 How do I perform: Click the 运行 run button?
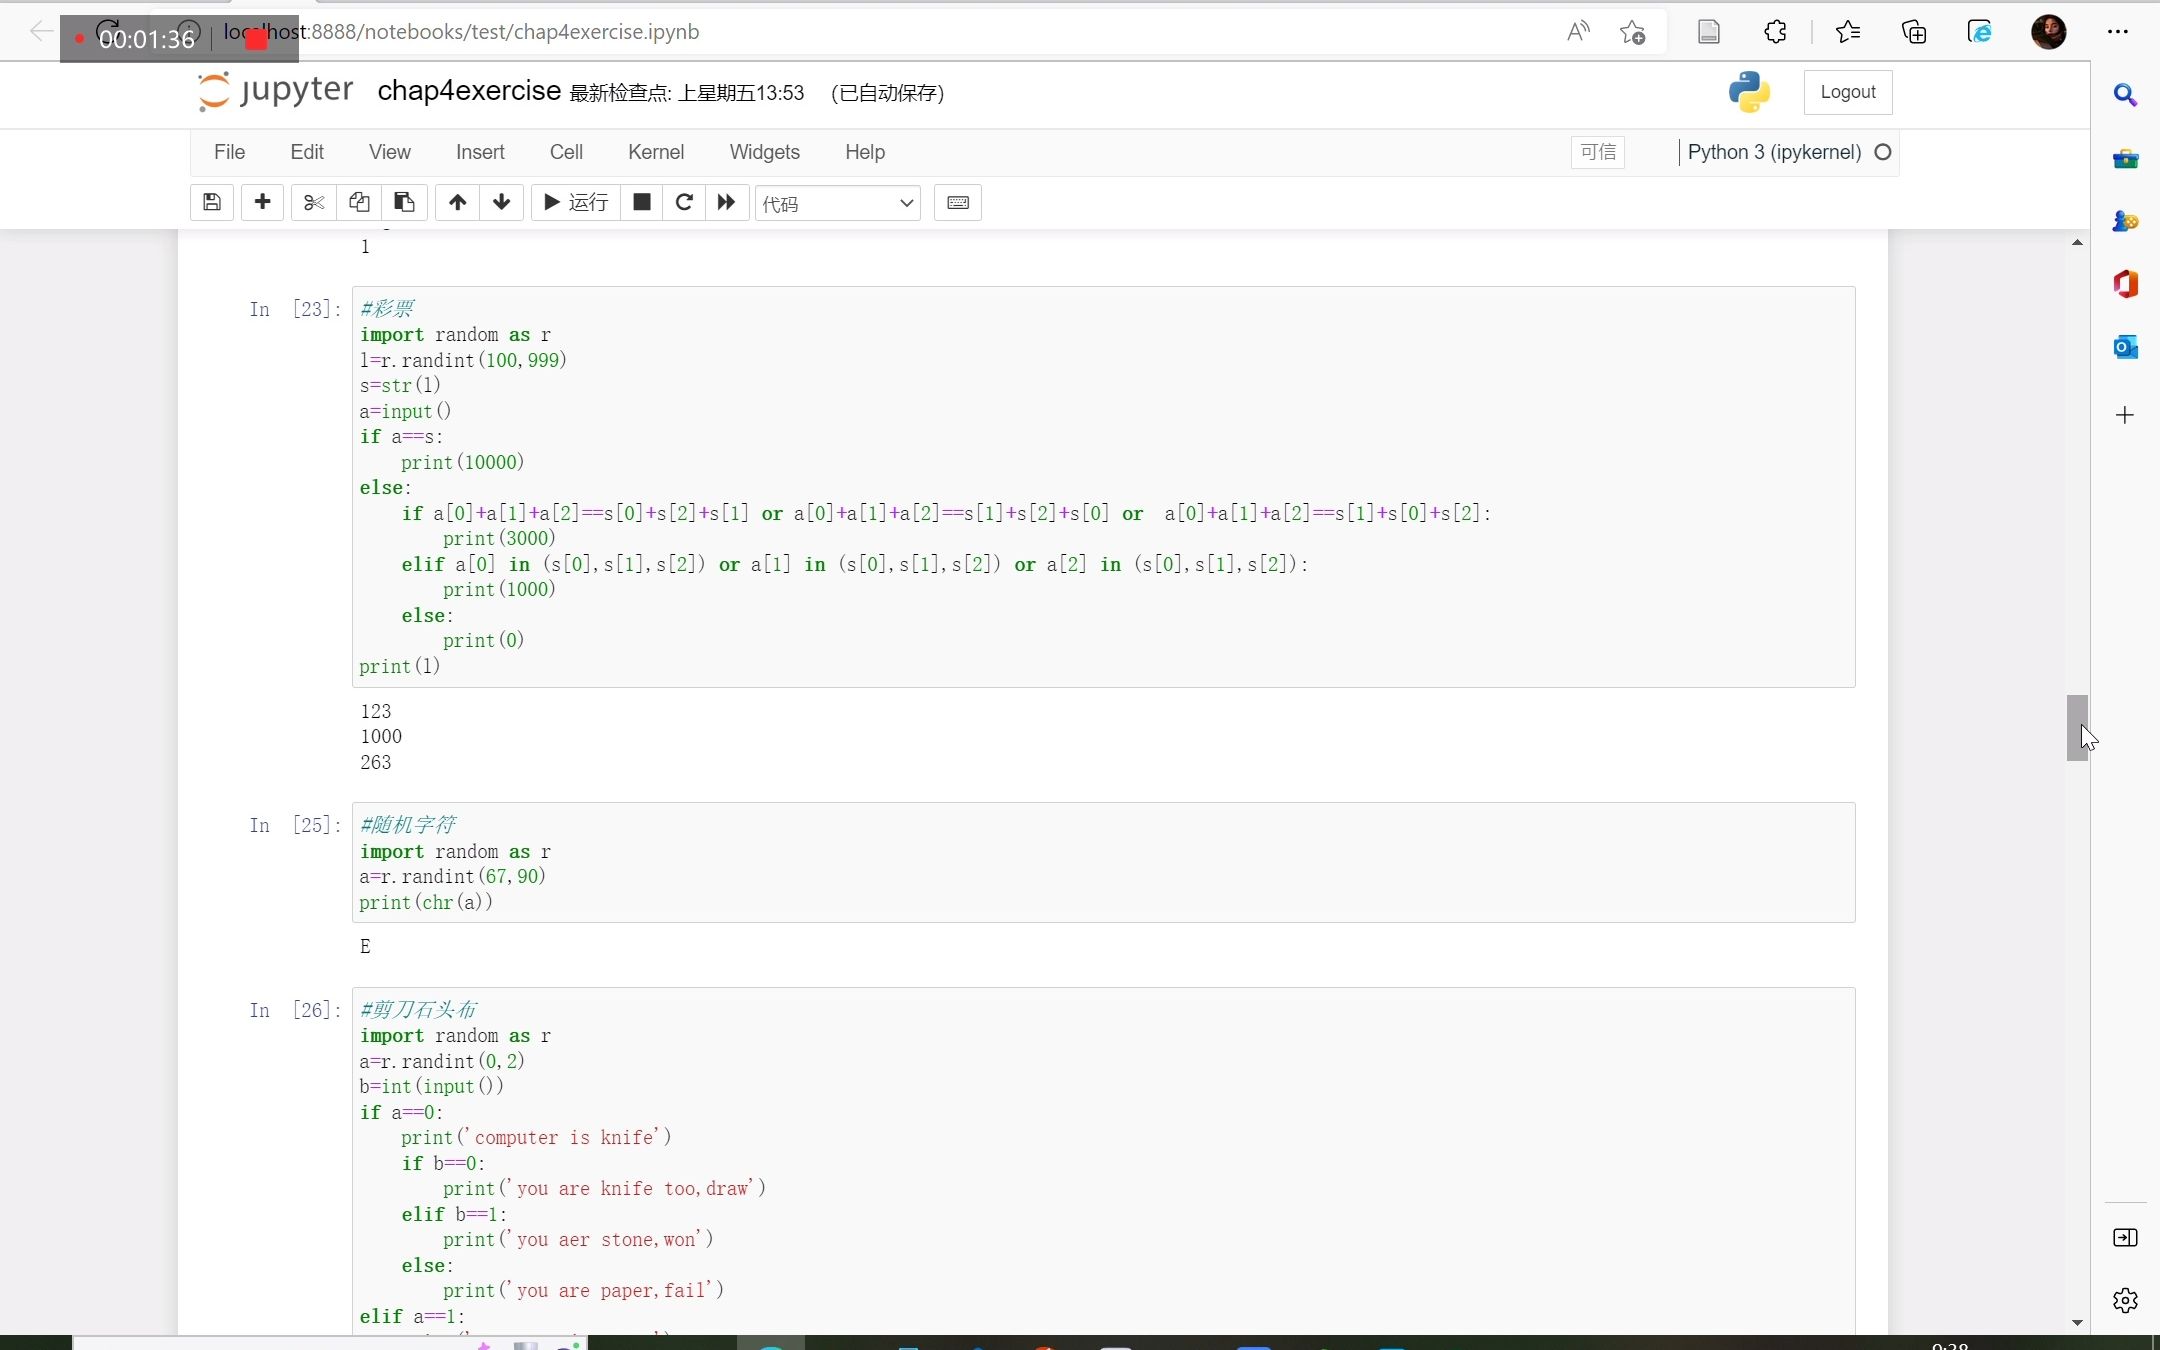pyautogui.click(x=576, y=202)
